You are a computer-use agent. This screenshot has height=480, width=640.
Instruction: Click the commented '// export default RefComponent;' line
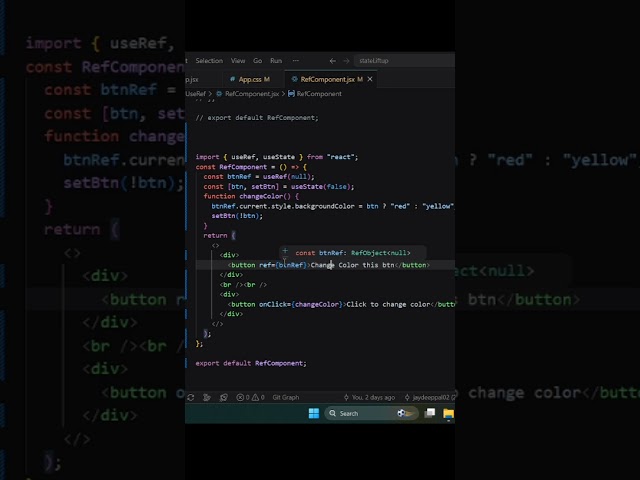coord(257,118)
